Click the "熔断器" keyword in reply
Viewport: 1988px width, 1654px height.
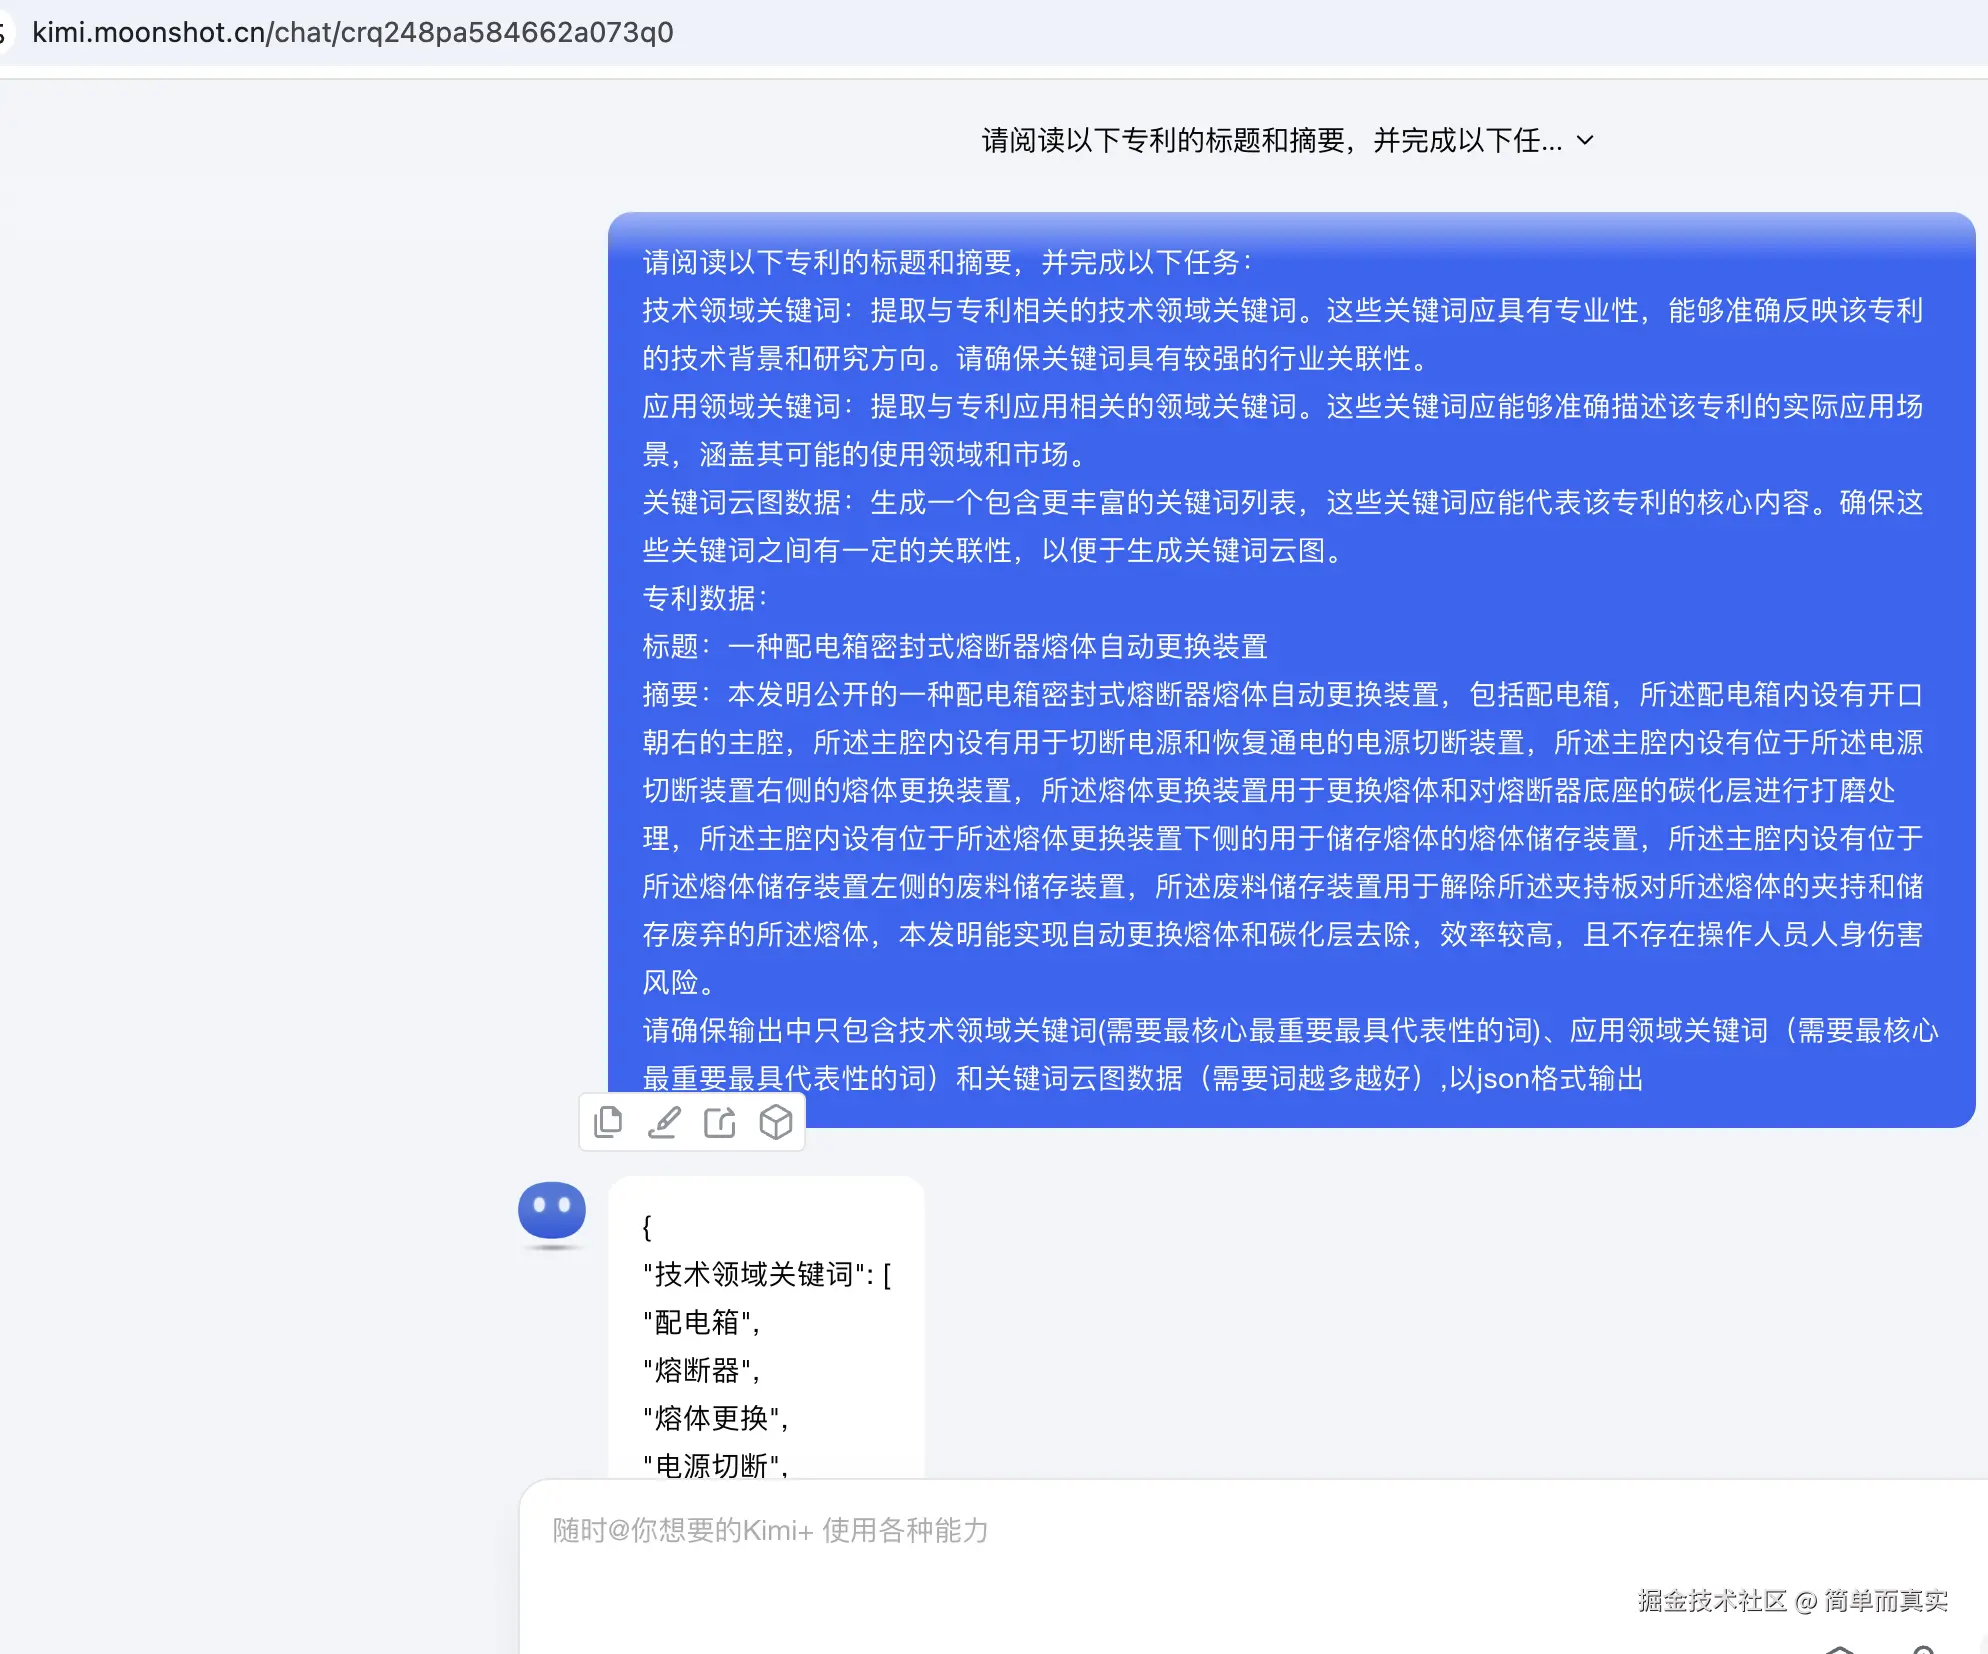[x=700, y=1370]
